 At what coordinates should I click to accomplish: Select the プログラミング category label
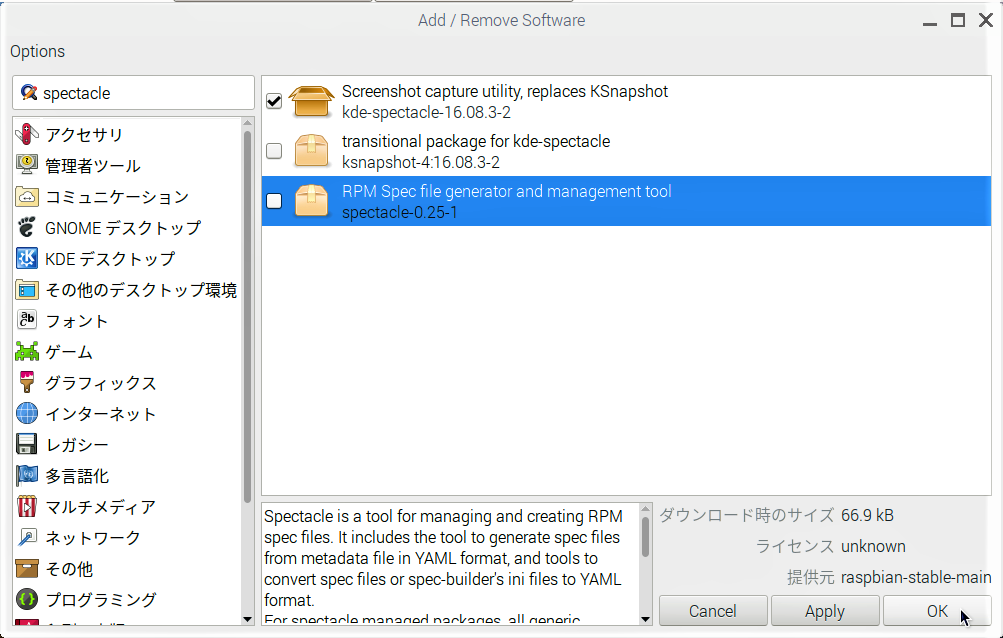[101, 600]
